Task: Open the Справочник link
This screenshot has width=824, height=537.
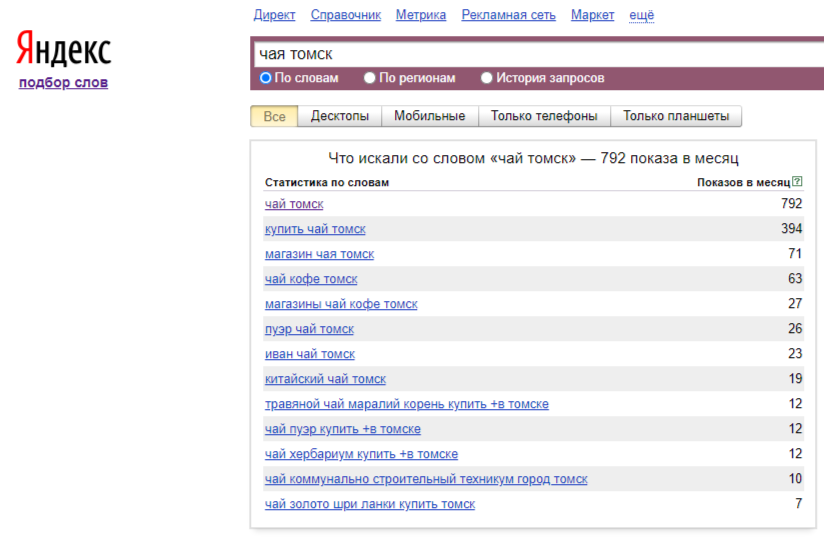Action: point(346,15)
